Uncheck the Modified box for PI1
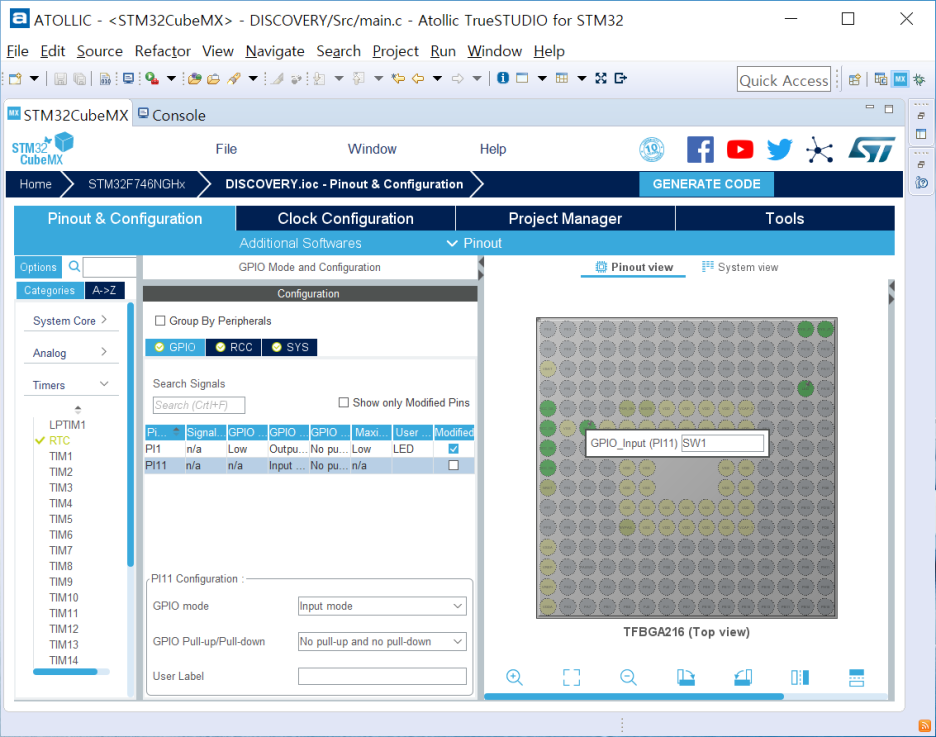This screenshot has height=737, width=936. coord(454,449)
